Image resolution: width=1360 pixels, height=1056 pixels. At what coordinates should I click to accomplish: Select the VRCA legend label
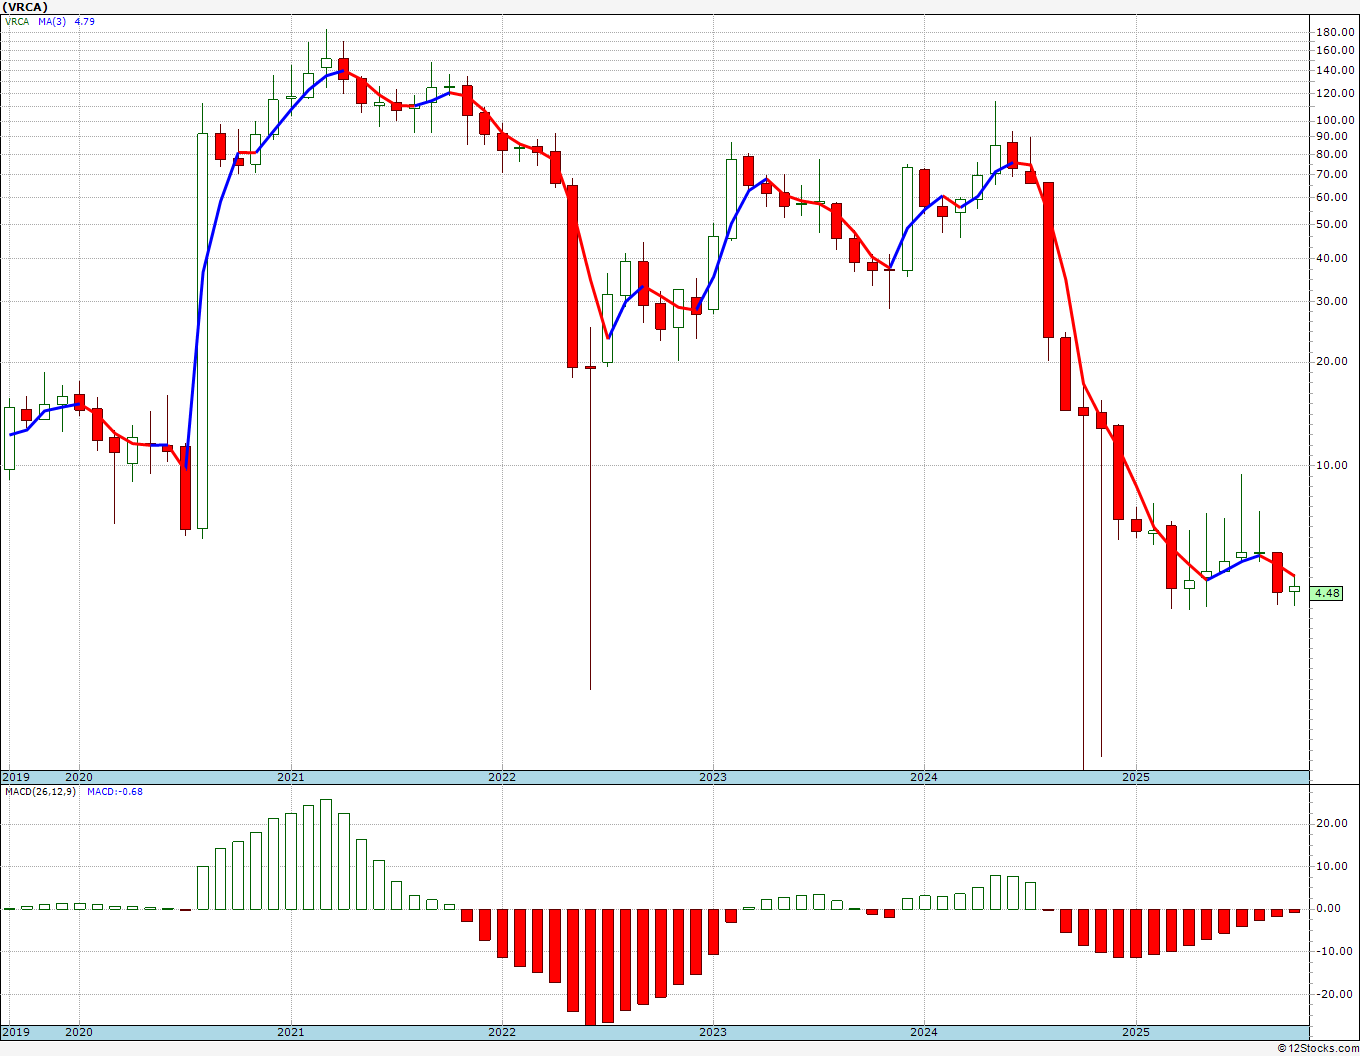pos(17,21)
